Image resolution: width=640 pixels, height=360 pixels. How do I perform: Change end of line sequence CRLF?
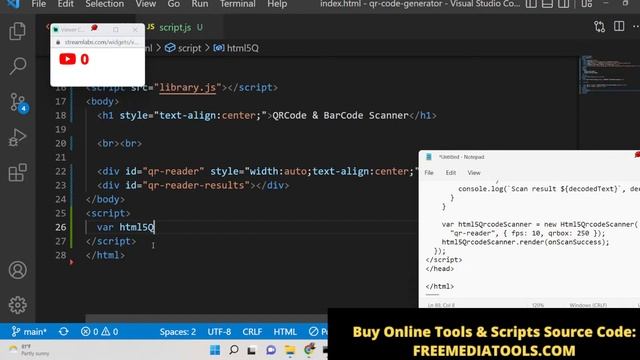(x=252, y=332)
